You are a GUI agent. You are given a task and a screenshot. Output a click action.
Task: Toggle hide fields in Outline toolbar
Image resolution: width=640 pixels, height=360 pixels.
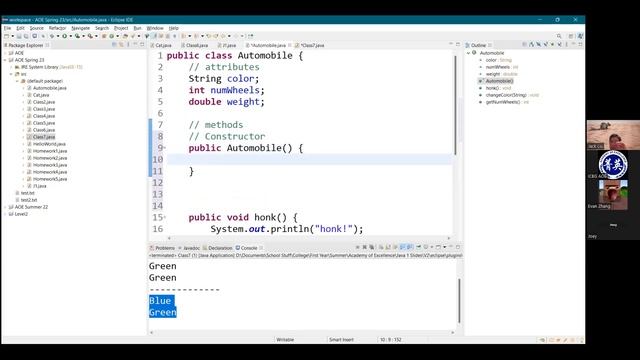(538, 44)
